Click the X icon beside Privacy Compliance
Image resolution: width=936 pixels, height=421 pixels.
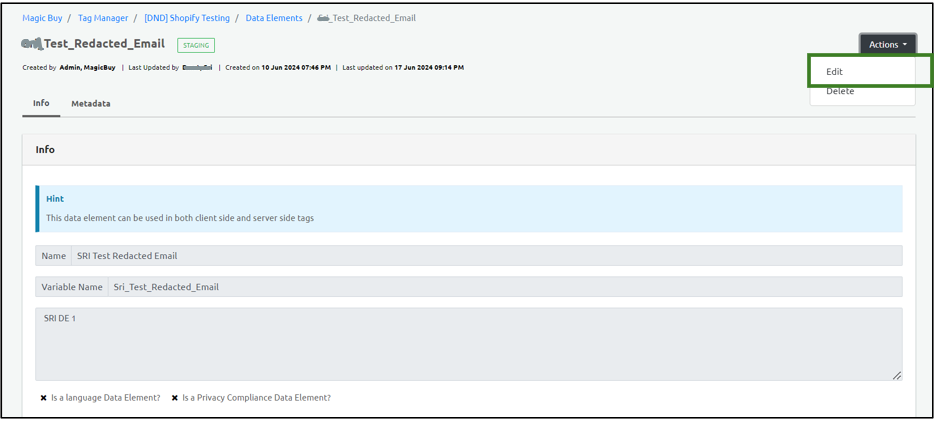click(x=175, y=398)
